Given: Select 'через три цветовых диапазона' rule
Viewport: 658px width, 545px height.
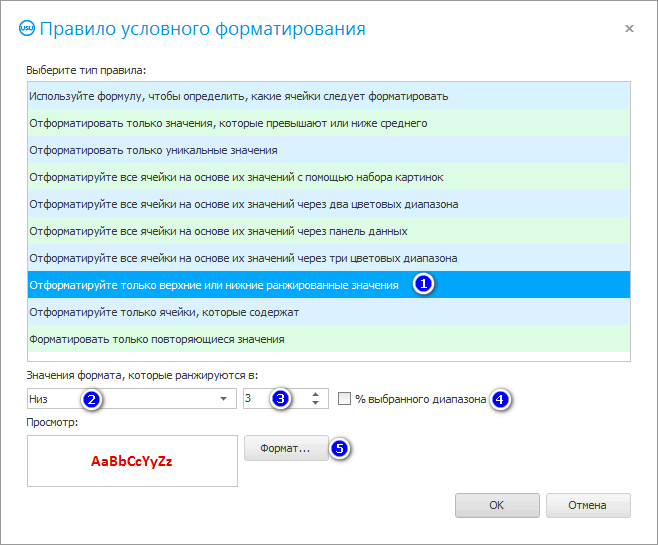Looking at the screenshot, I should (x=243, y=258).
